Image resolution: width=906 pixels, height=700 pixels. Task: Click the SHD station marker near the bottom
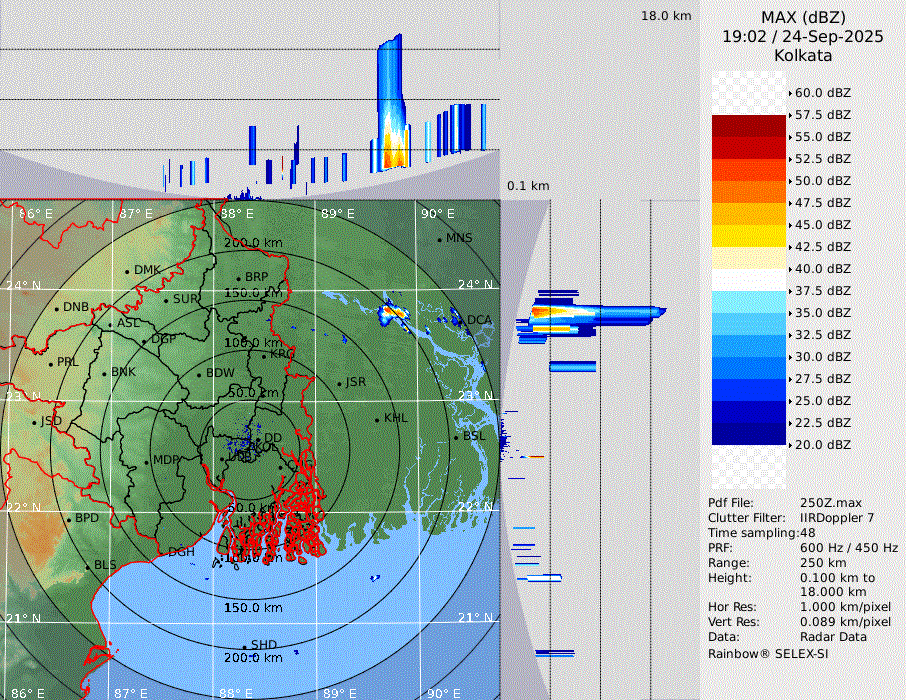pos(244,646)
